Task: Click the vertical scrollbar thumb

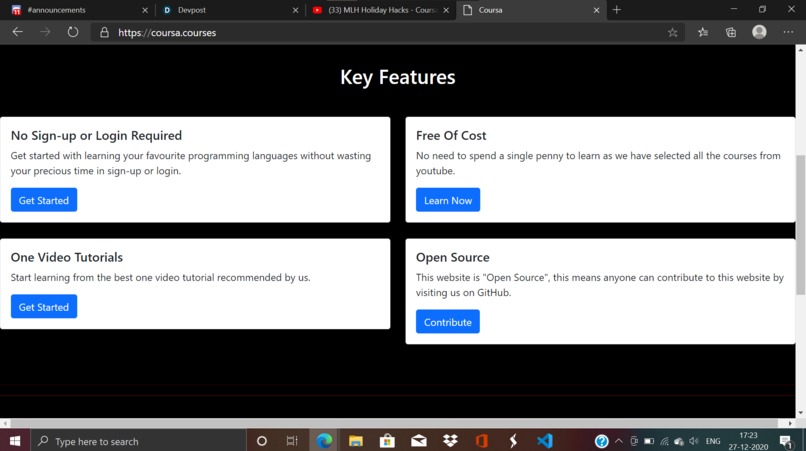Action: pyautogui.click(x=800, y=225)
